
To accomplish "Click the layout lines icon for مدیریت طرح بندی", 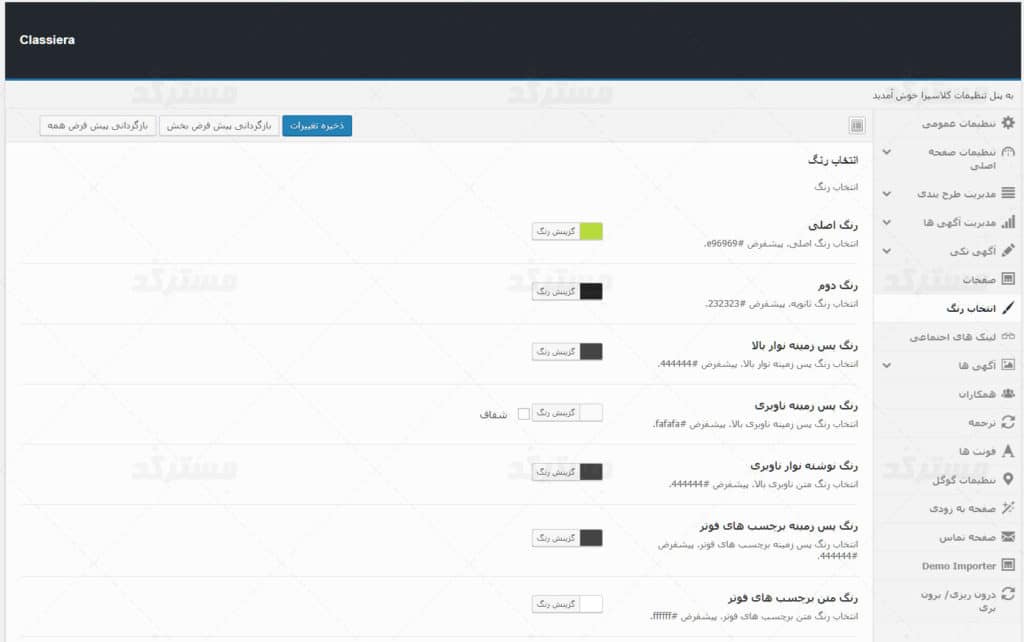I will [x=1008, y=193].
